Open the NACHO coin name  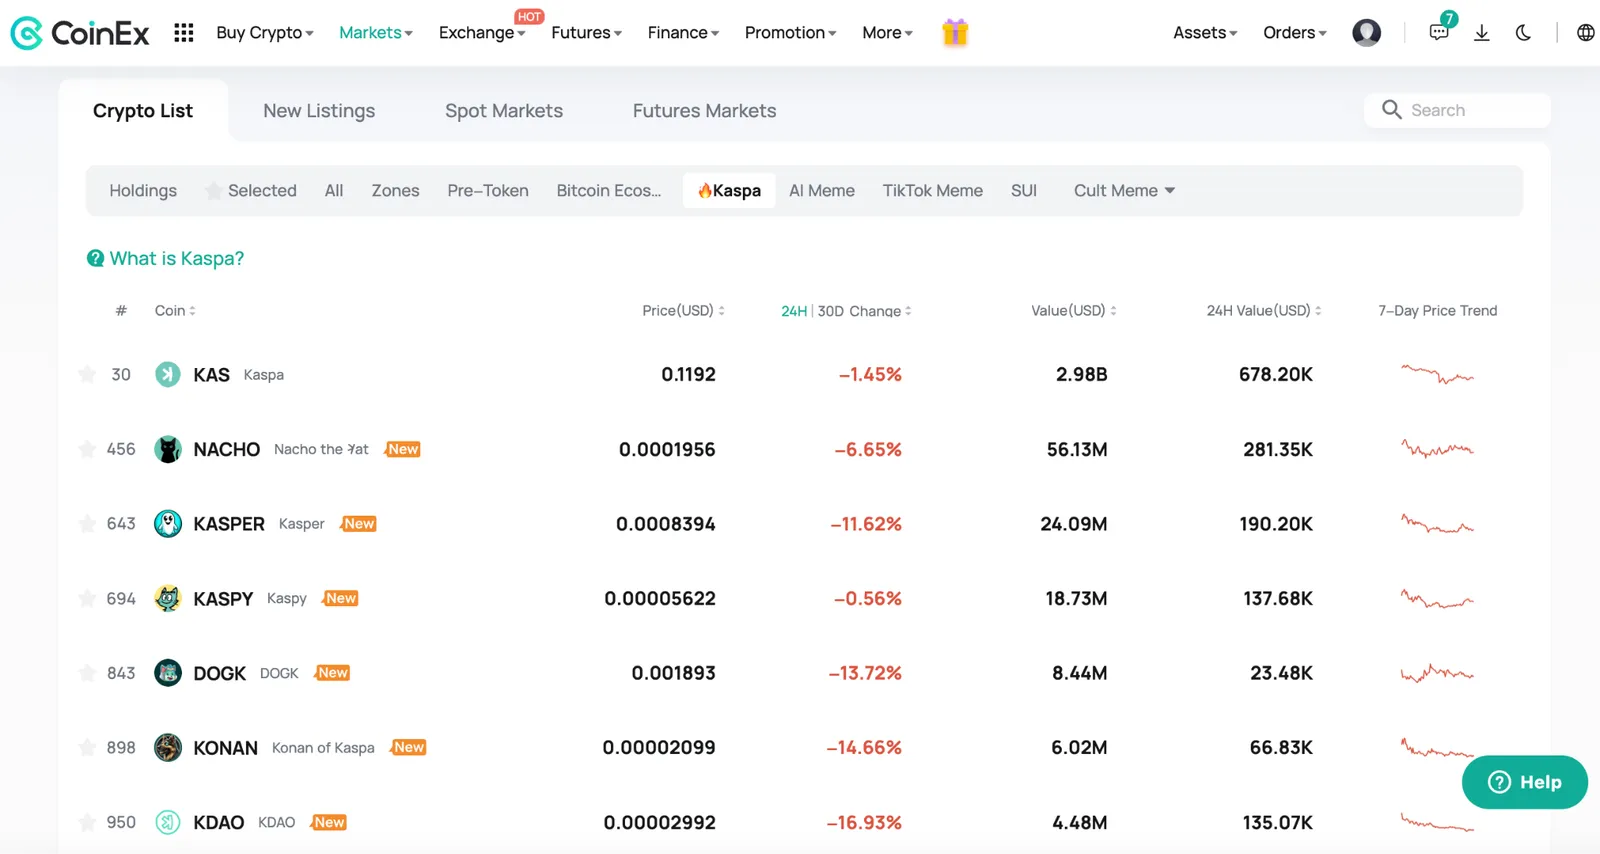(227, 449)
